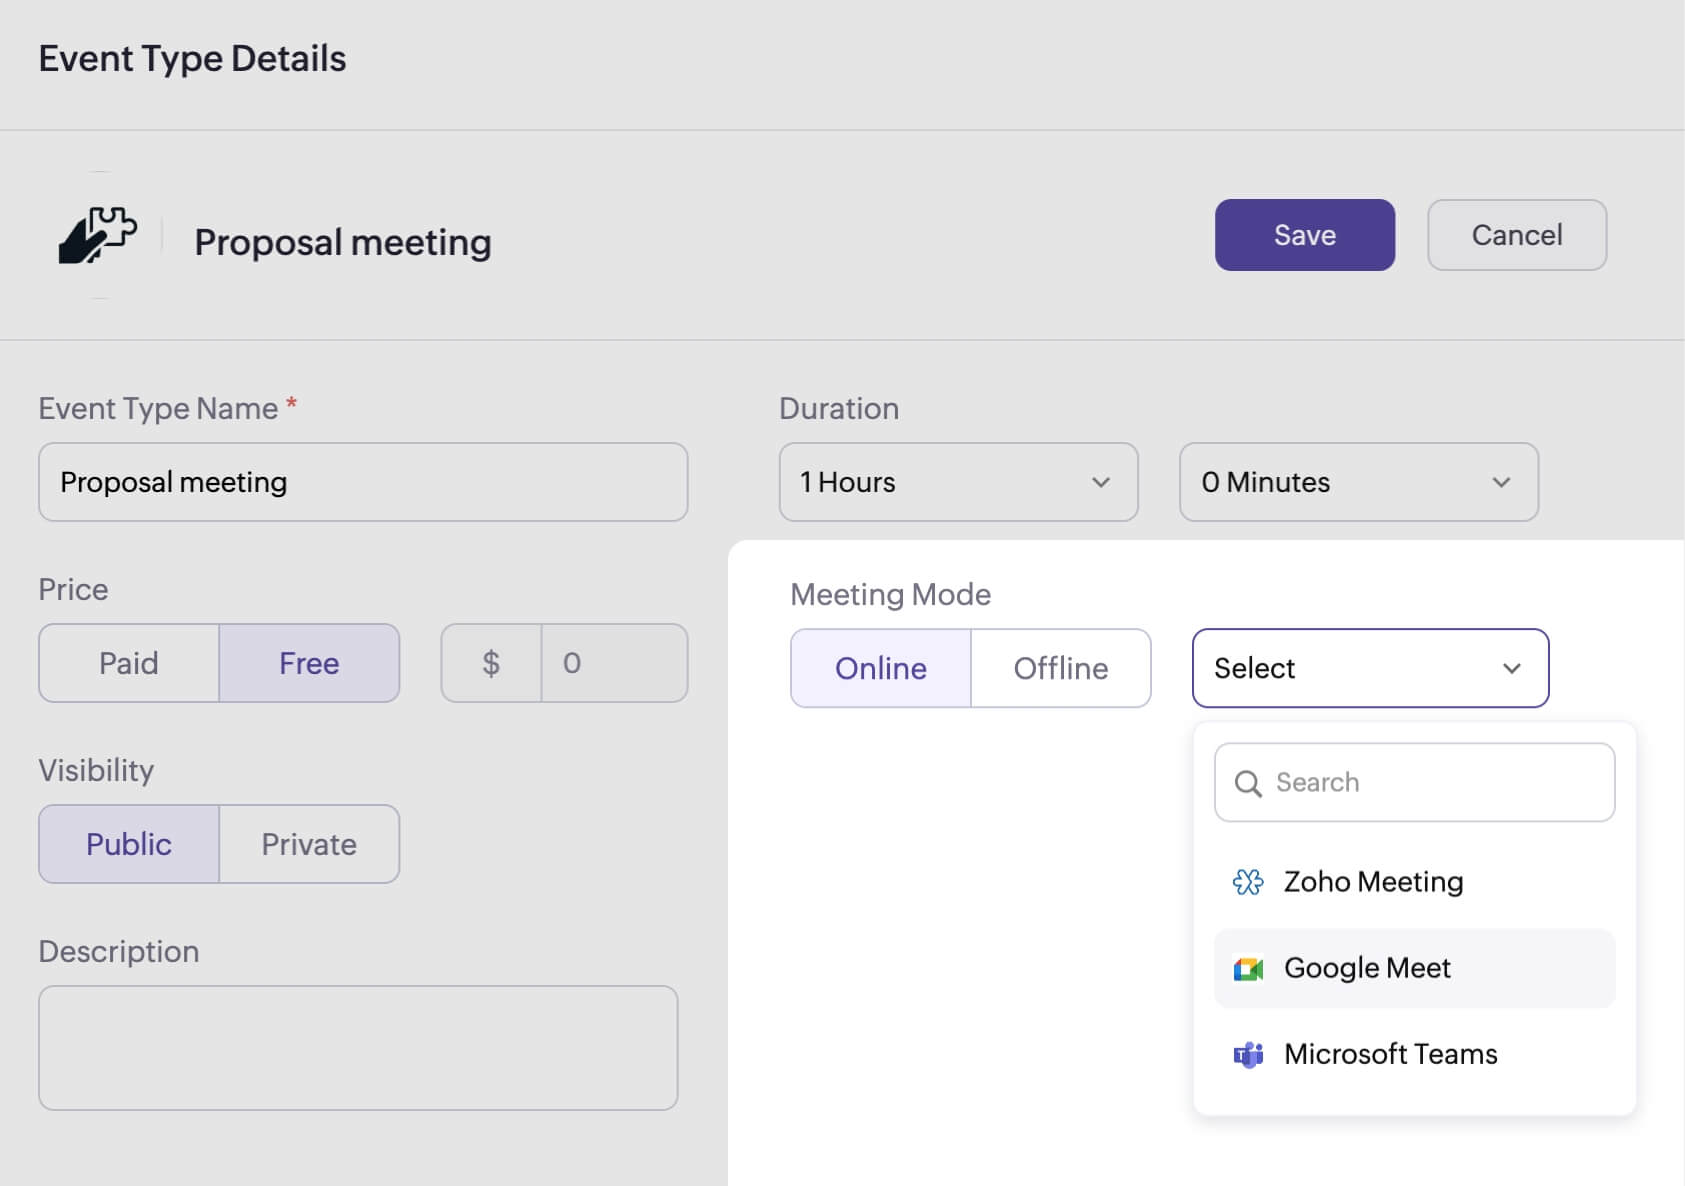Click the Google Meet camera icon
Viewport: 1685px width, 1186px height.
[x=1248, y=969]
